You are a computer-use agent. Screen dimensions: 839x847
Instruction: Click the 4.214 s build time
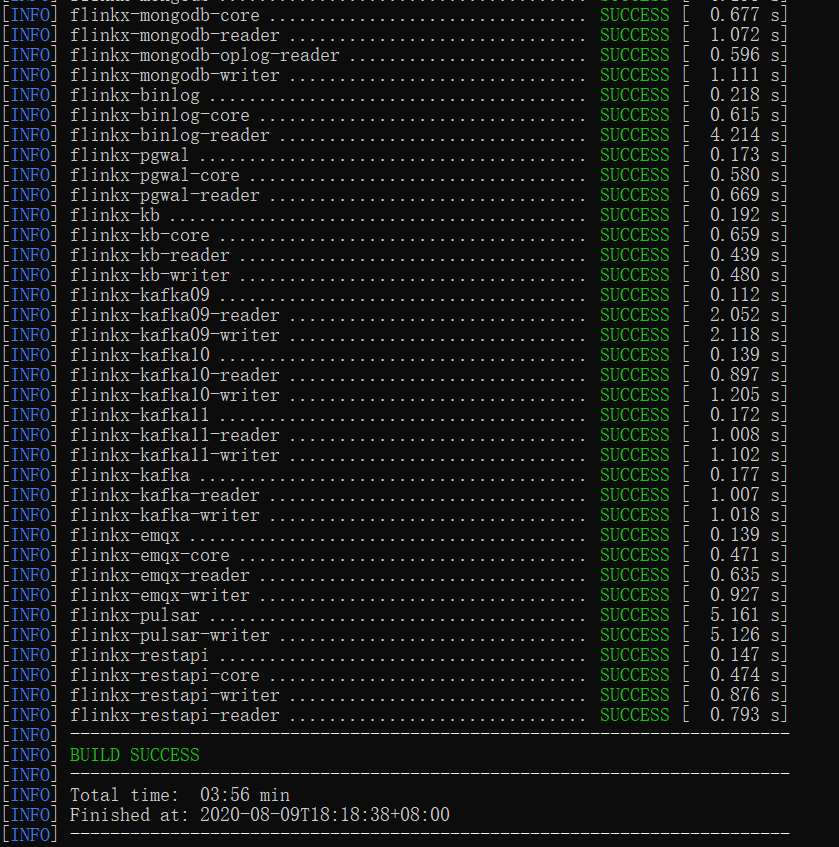(748, 135)
